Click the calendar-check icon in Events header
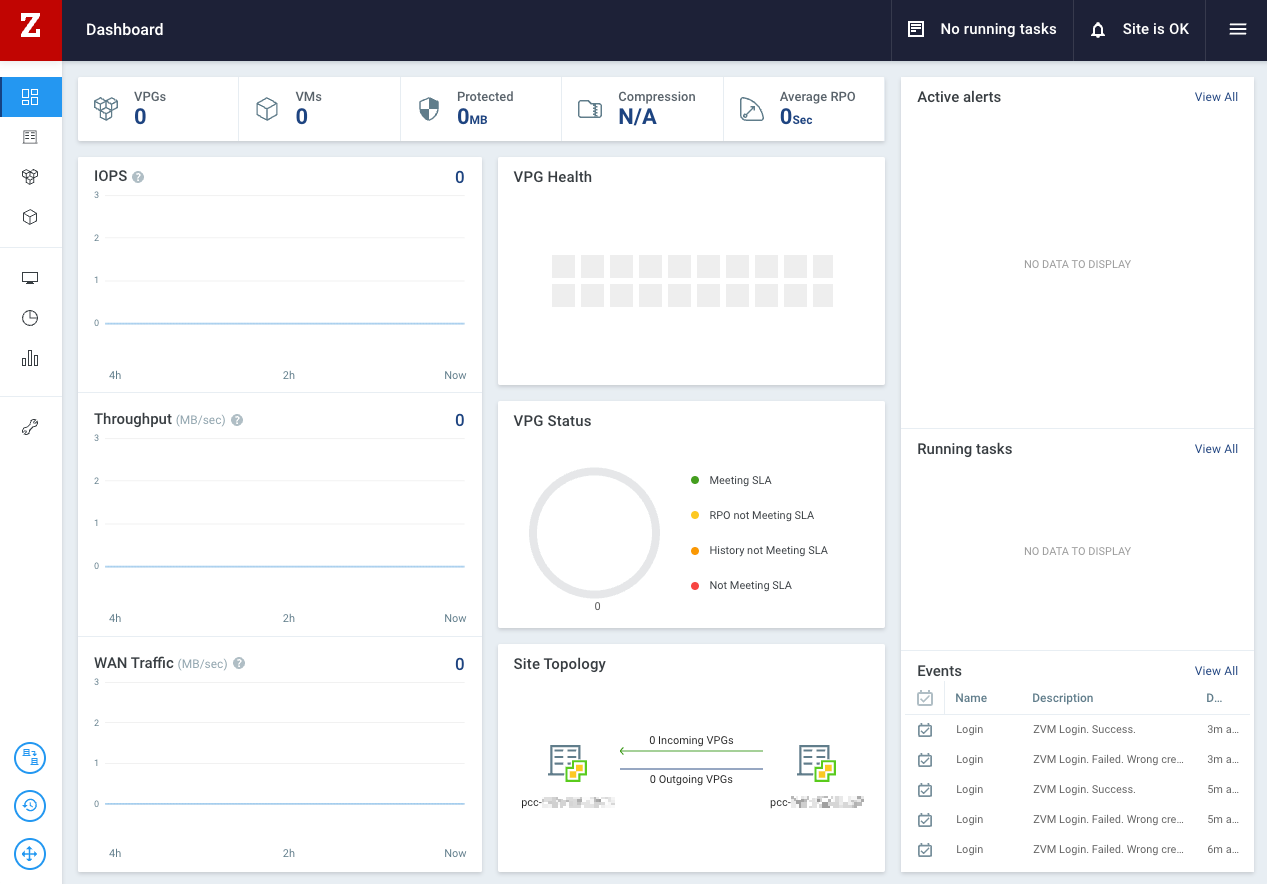 click(925, 698)
